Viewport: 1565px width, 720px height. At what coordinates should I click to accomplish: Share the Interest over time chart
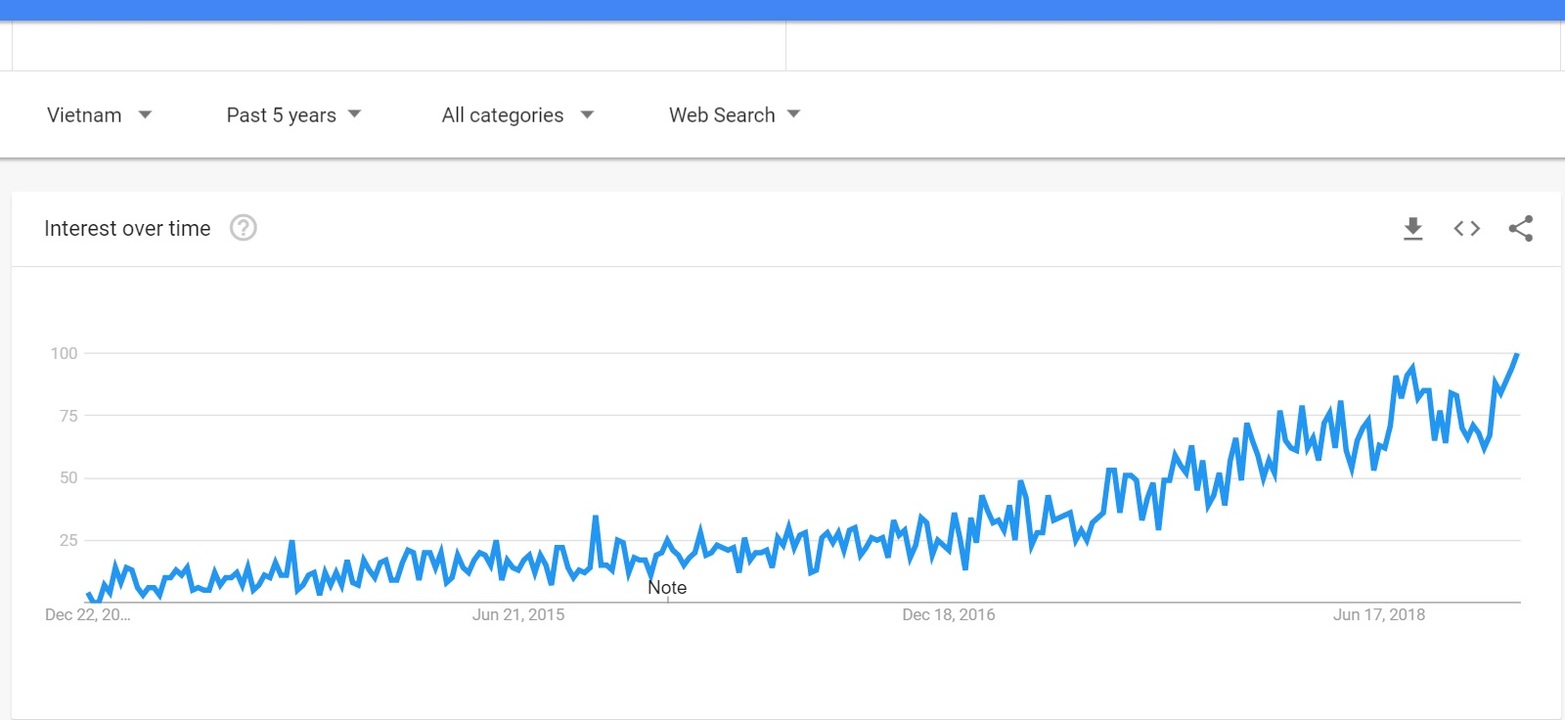pos(1521,229)
